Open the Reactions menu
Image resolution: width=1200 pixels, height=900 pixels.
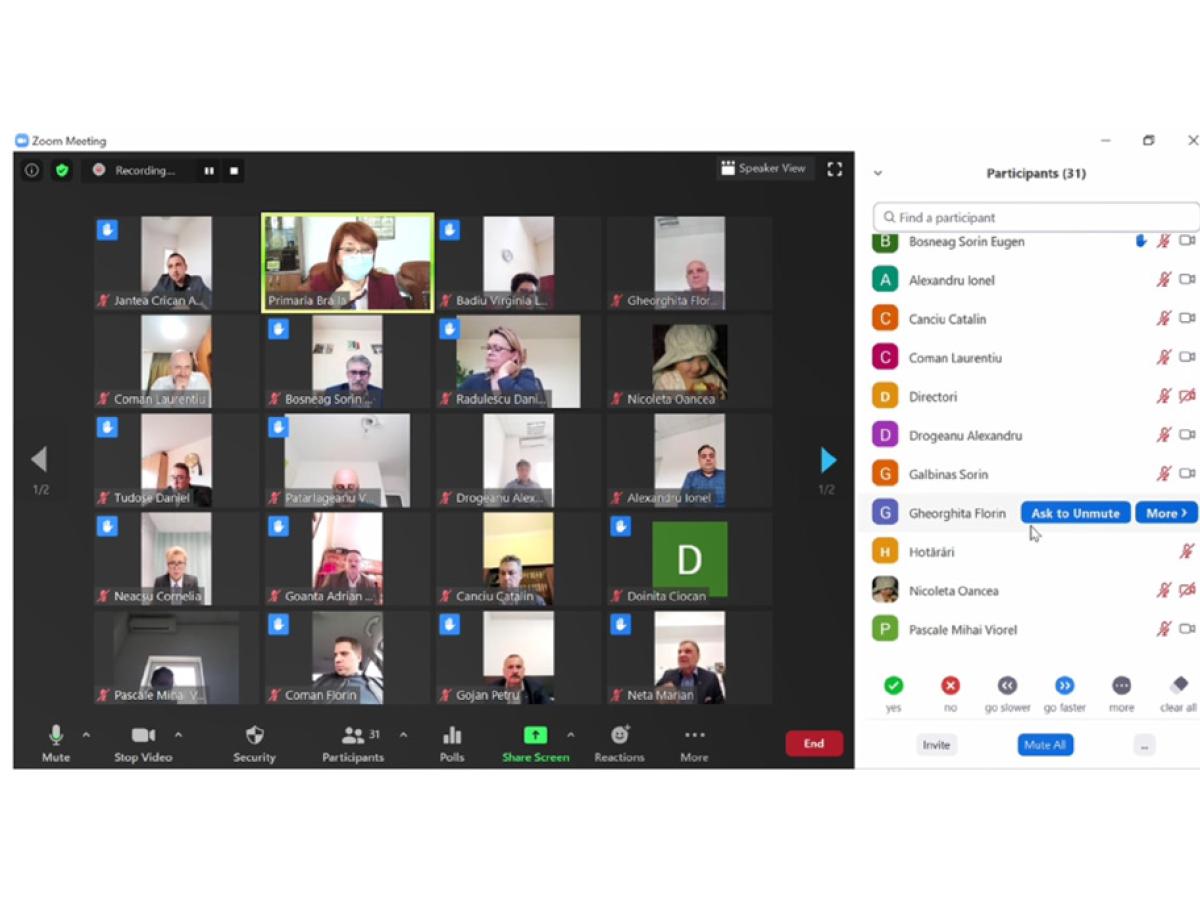pos(619,736)
